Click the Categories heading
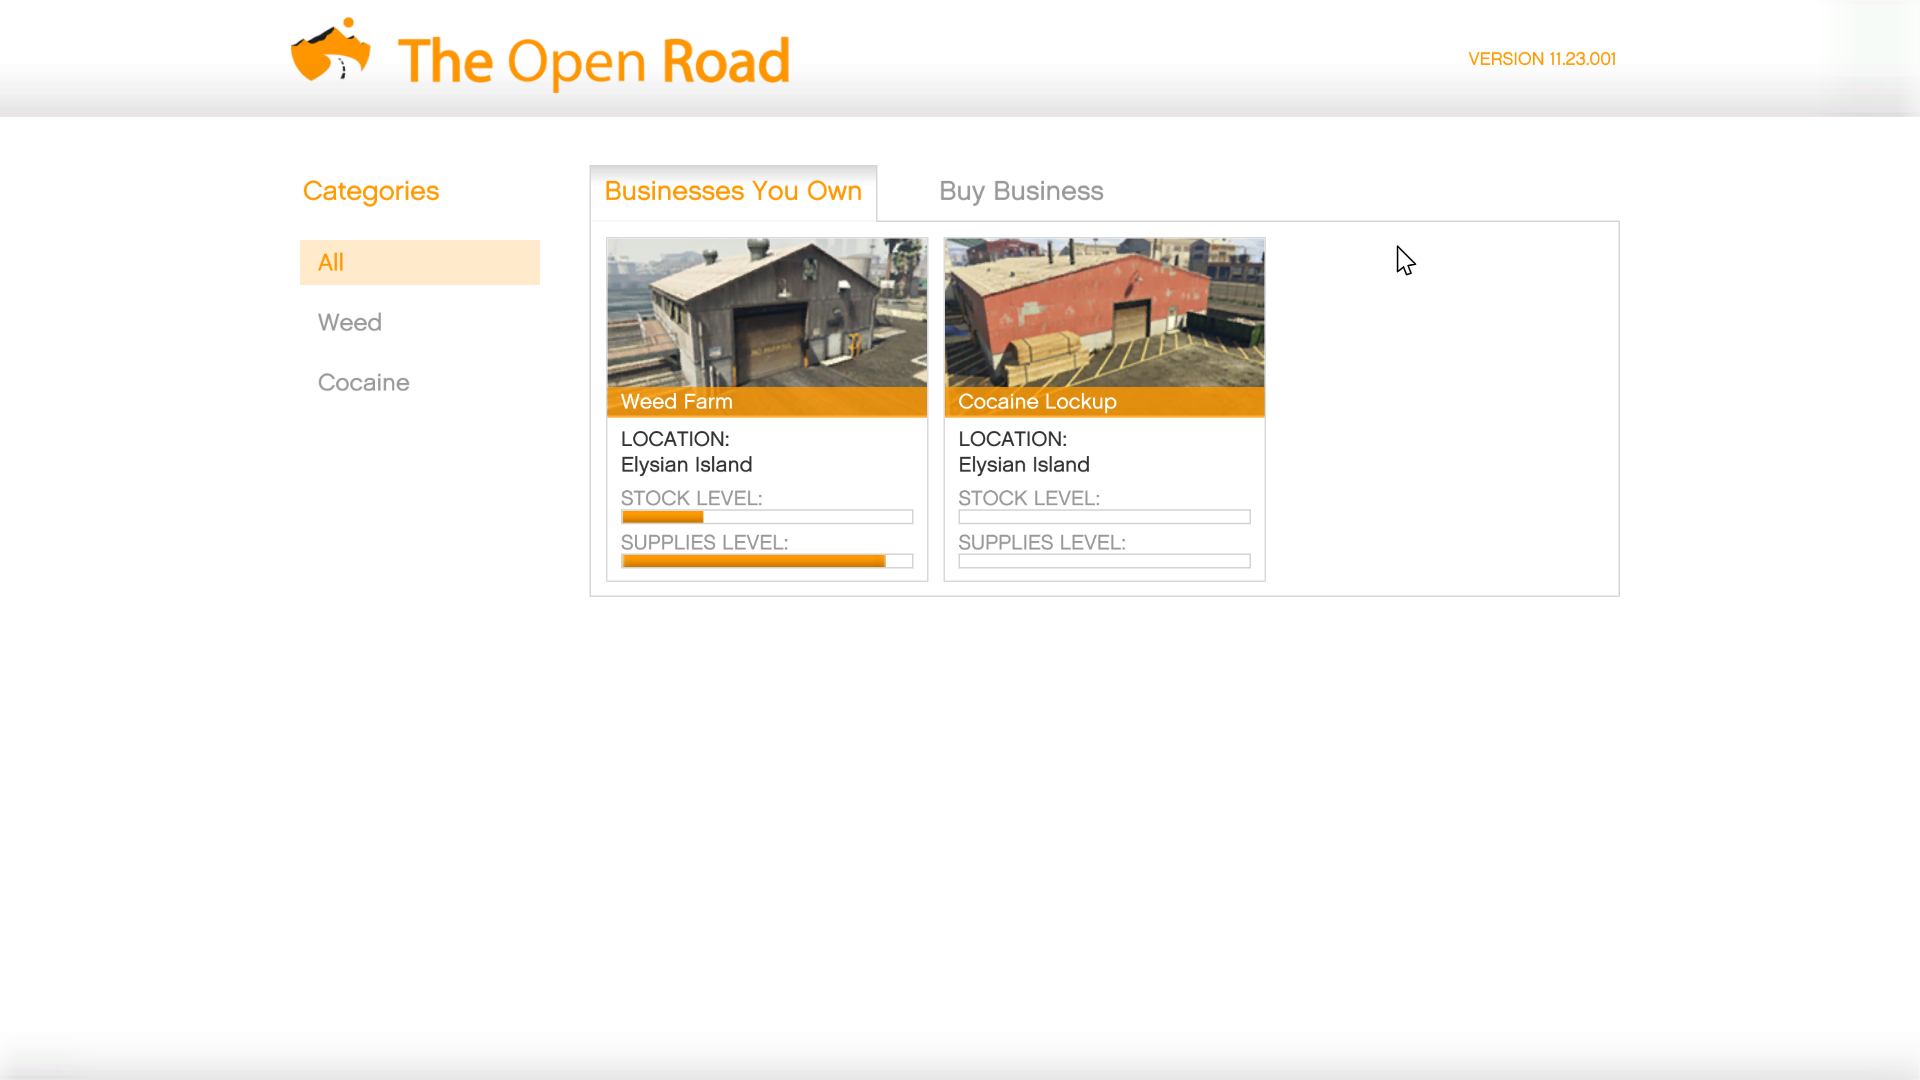 tap(370, 191)
